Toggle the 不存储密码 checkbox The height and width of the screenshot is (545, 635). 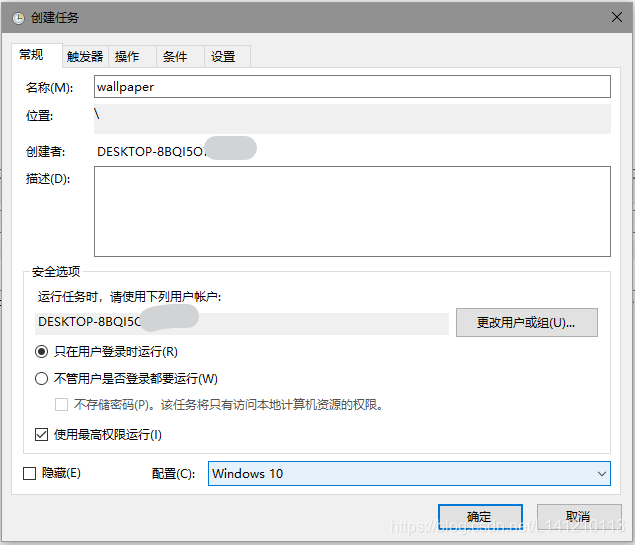pos(61,404)
